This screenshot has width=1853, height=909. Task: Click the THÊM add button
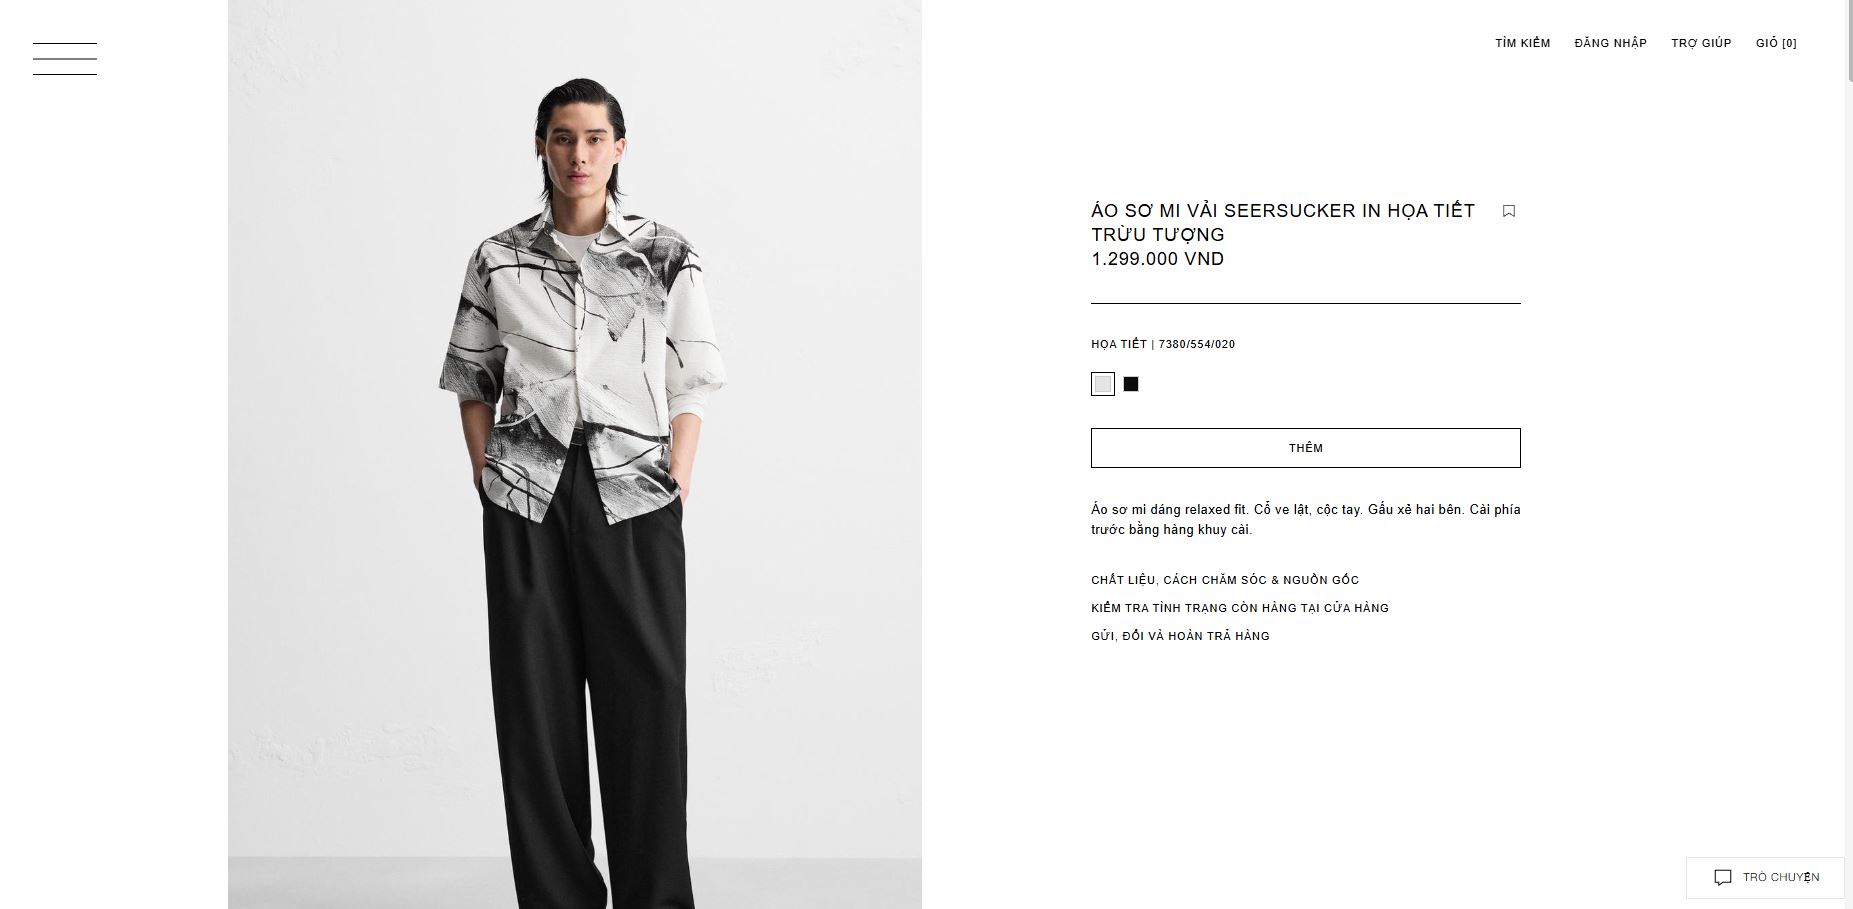tap(1306, 448)
